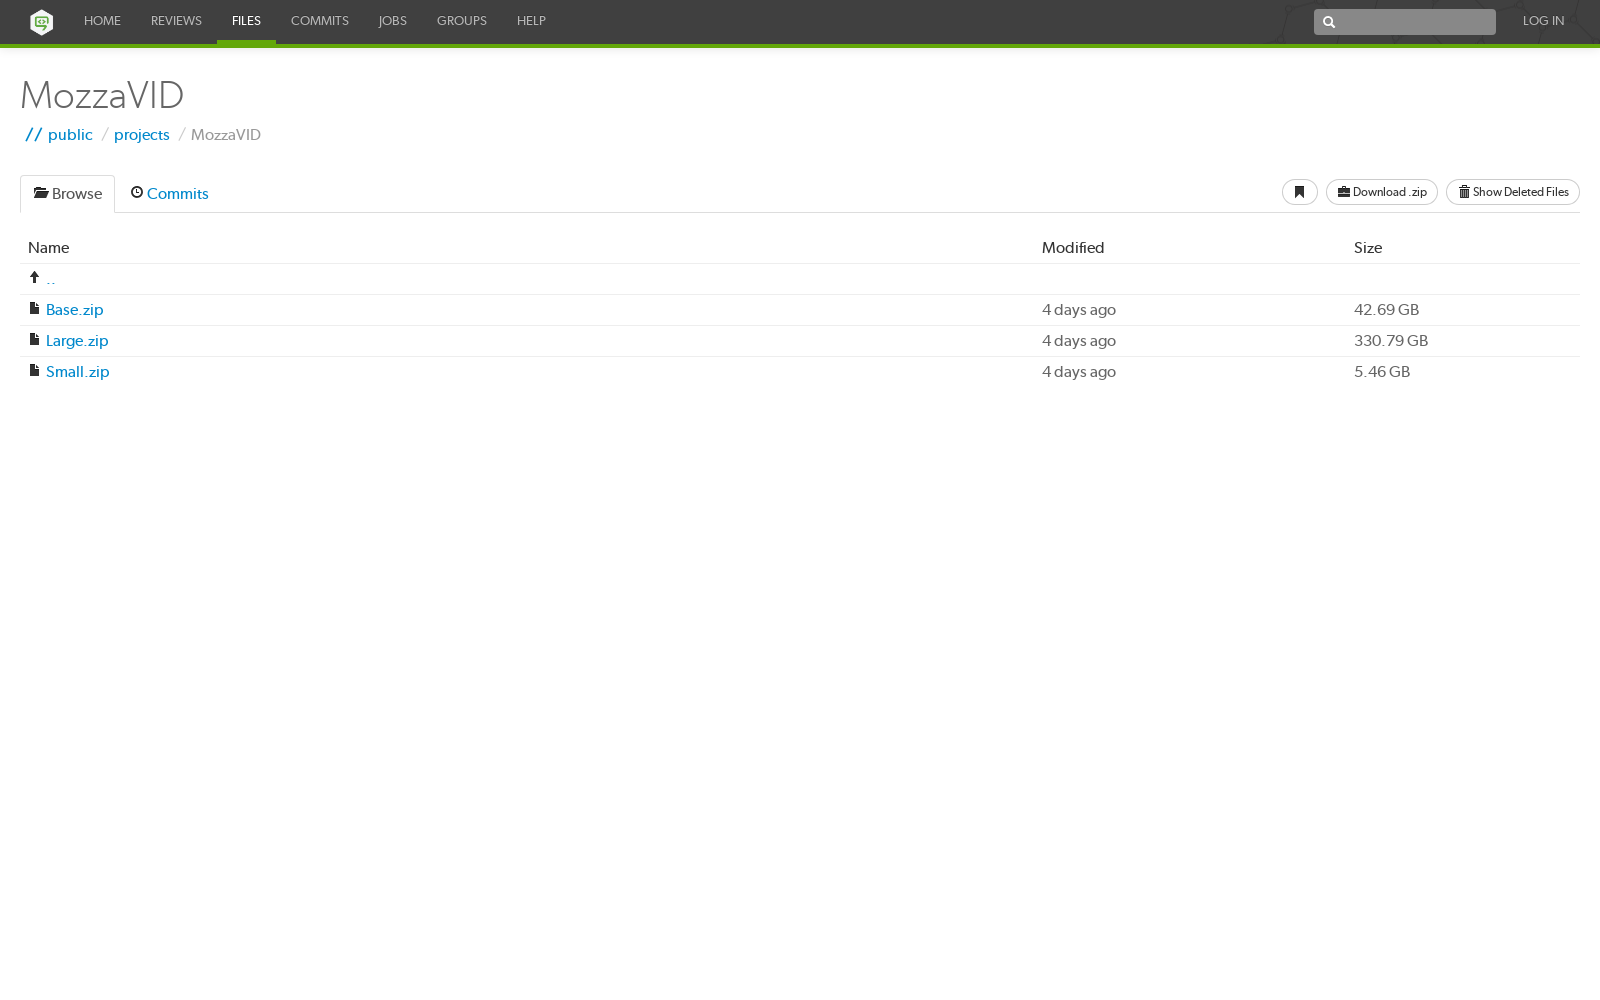Click the Modified column header
The image size is (1600, 1000).
click(1073, 248)
